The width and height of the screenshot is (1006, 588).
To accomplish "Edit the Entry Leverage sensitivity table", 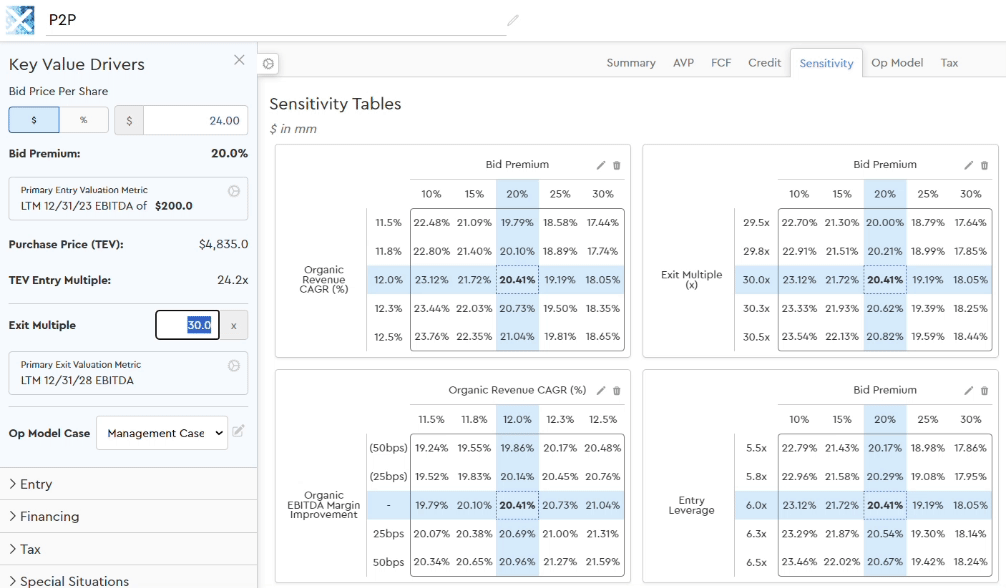I will click(x=968, y=391).
